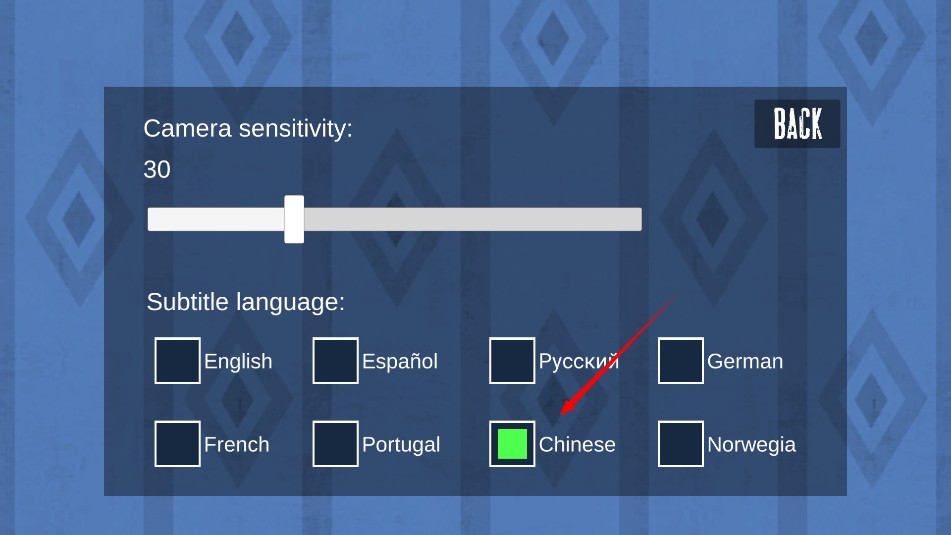Click the "Русский" label text
951x535 pixels.
pyautogui.click(x=579, y=362)
